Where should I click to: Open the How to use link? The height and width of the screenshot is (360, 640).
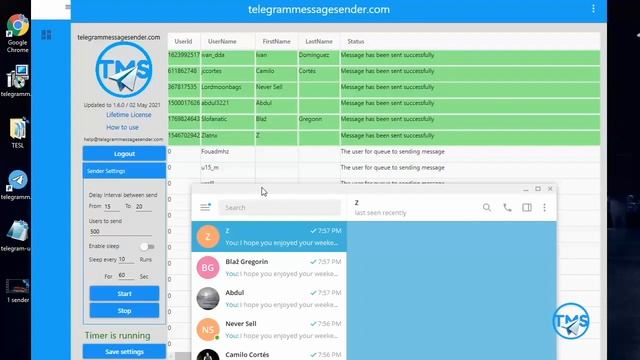[x=122, y=127]
